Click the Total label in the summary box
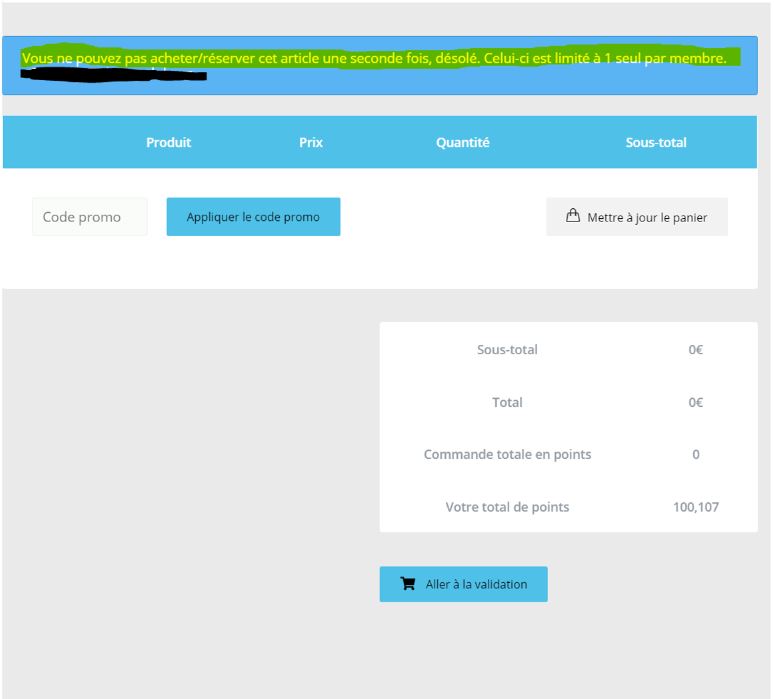This screenshot has height=699, width=774. 507,402
